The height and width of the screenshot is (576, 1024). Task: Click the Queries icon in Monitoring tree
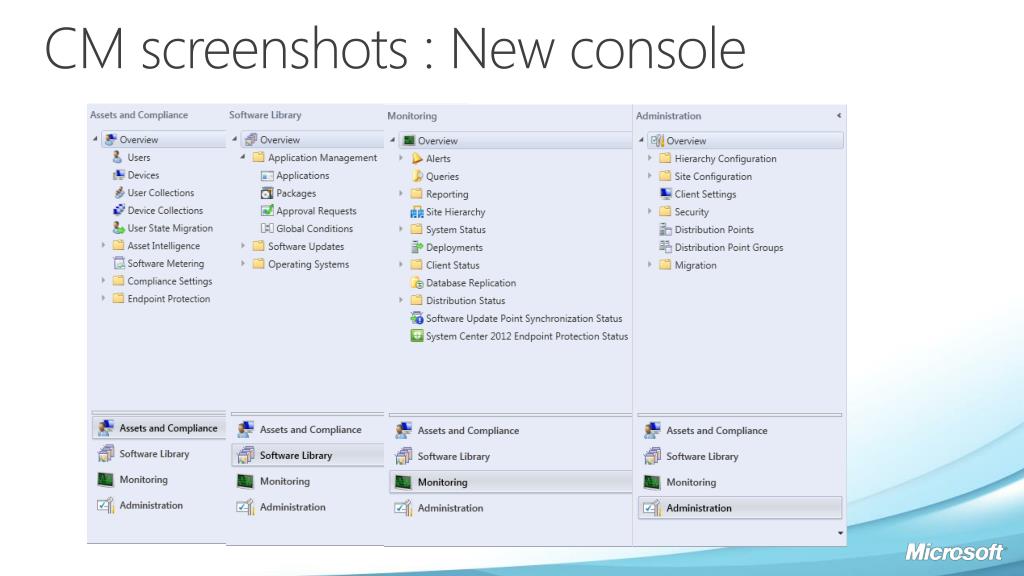coord(417,176)
